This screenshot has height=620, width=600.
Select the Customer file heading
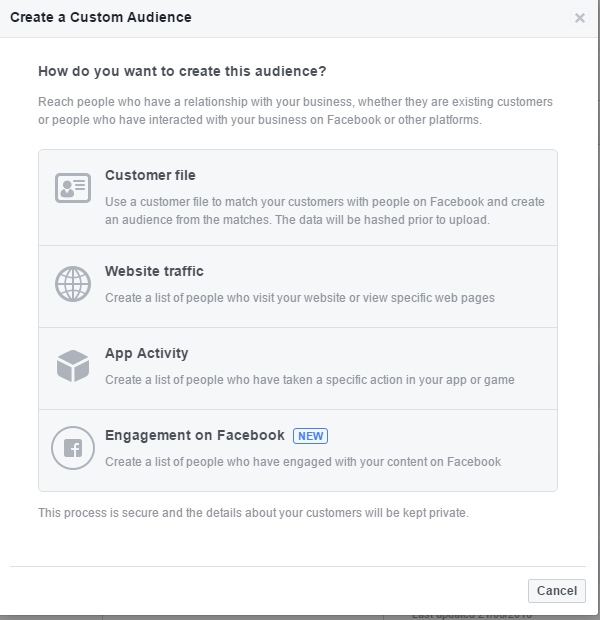tap(150, 175)
